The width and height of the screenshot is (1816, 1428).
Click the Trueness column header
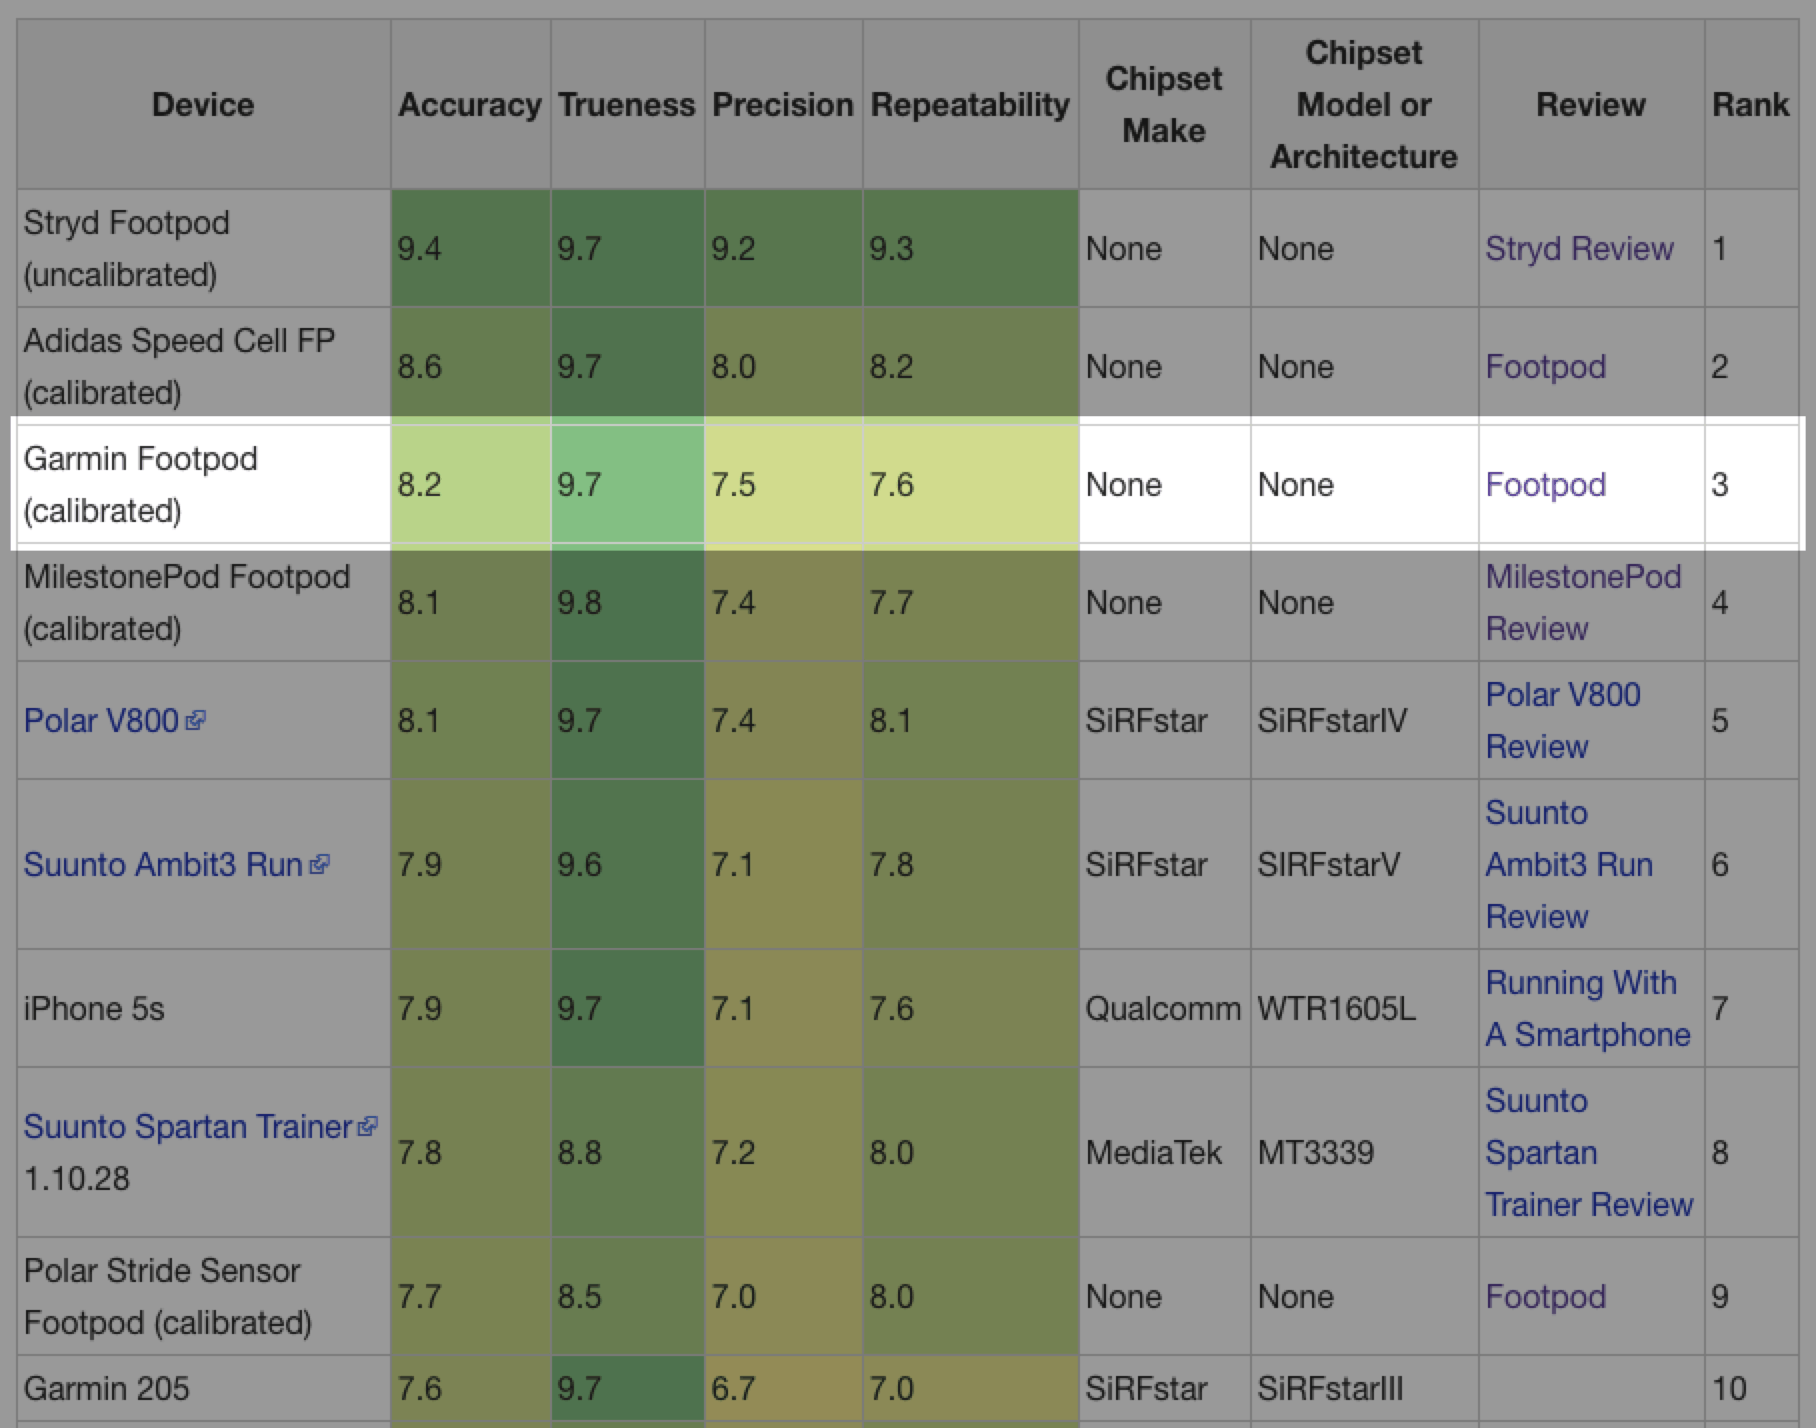(626, 104)
